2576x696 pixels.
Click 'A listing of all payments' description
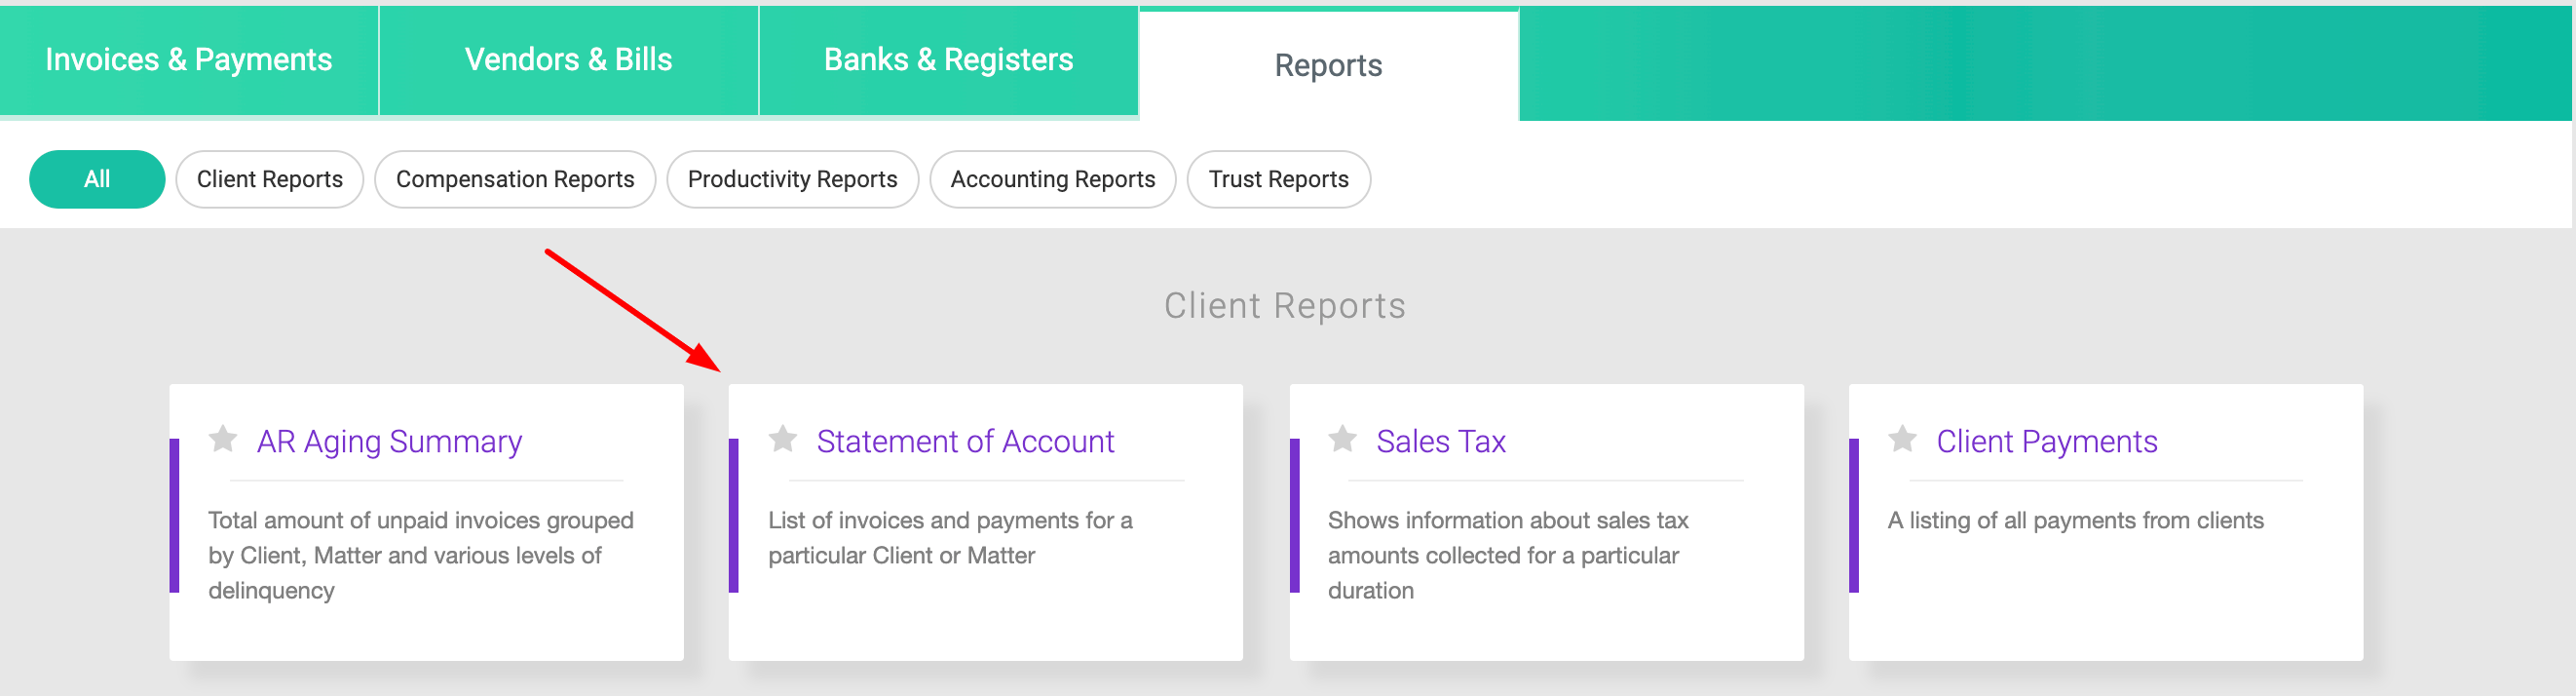pyautogui.click(x=2076, y=520)
